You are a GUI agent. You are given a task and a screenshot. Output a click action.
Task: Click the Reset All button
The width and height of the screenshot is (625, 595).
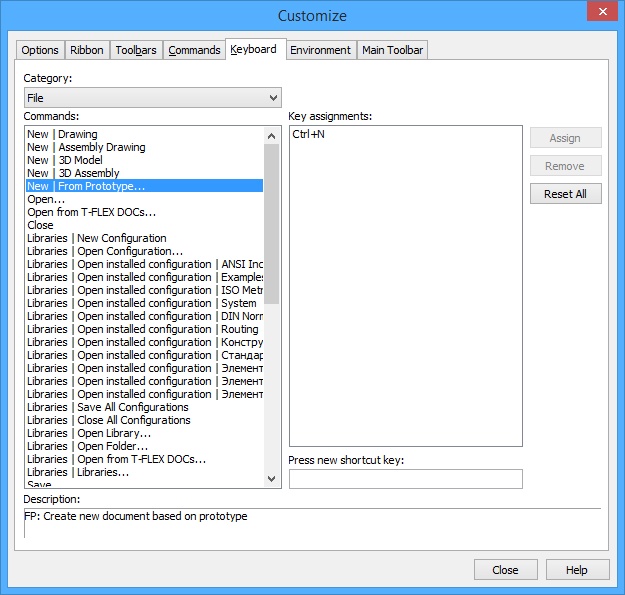tap(565, 194)
